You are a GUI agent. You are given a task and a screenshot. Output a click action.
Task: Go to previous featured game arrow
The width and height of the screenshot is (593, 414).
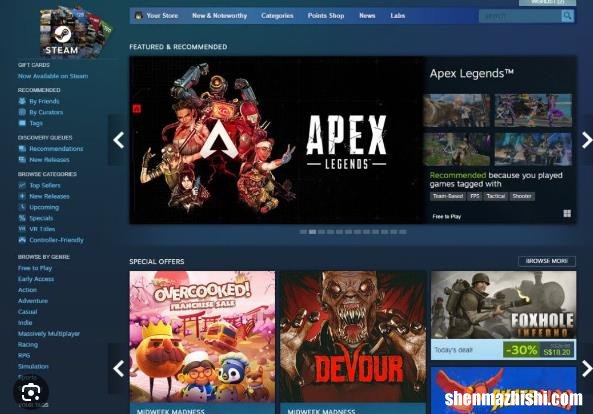point(118,140)
